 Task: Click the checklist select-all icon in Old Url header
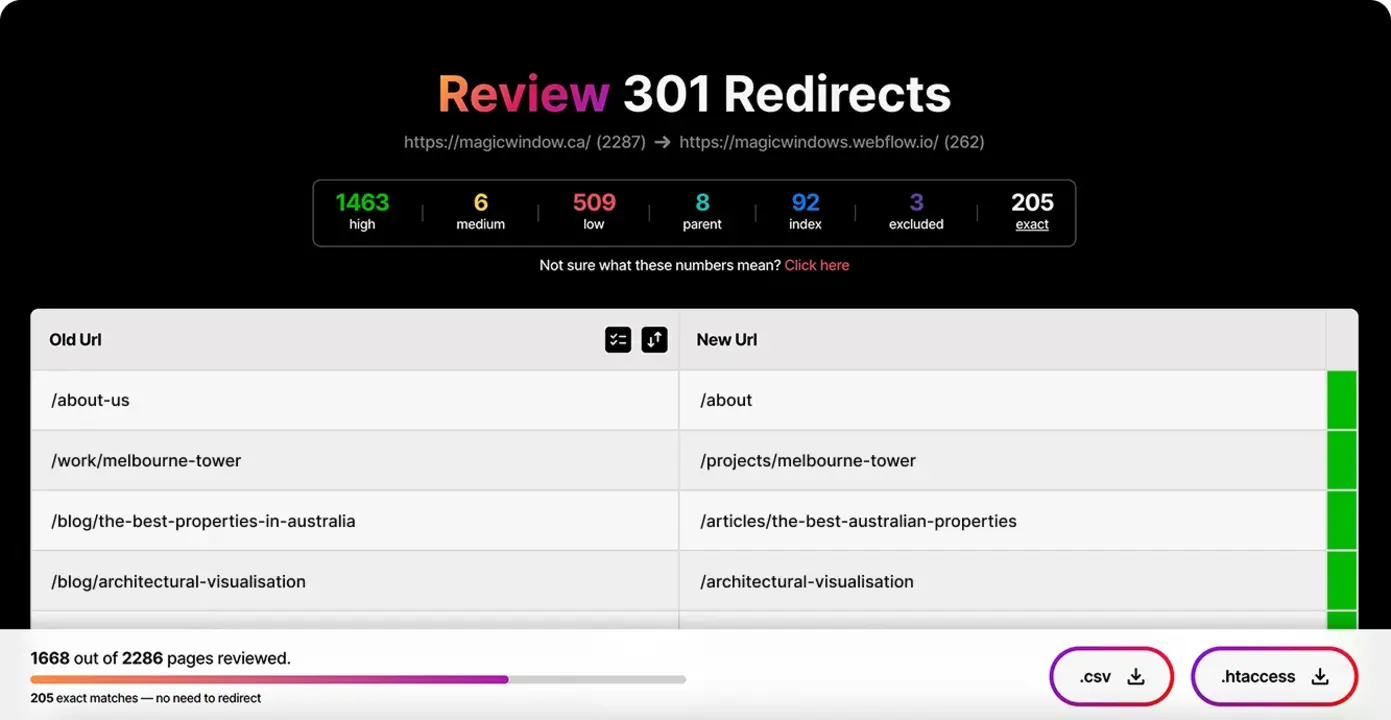pos(618,340)
